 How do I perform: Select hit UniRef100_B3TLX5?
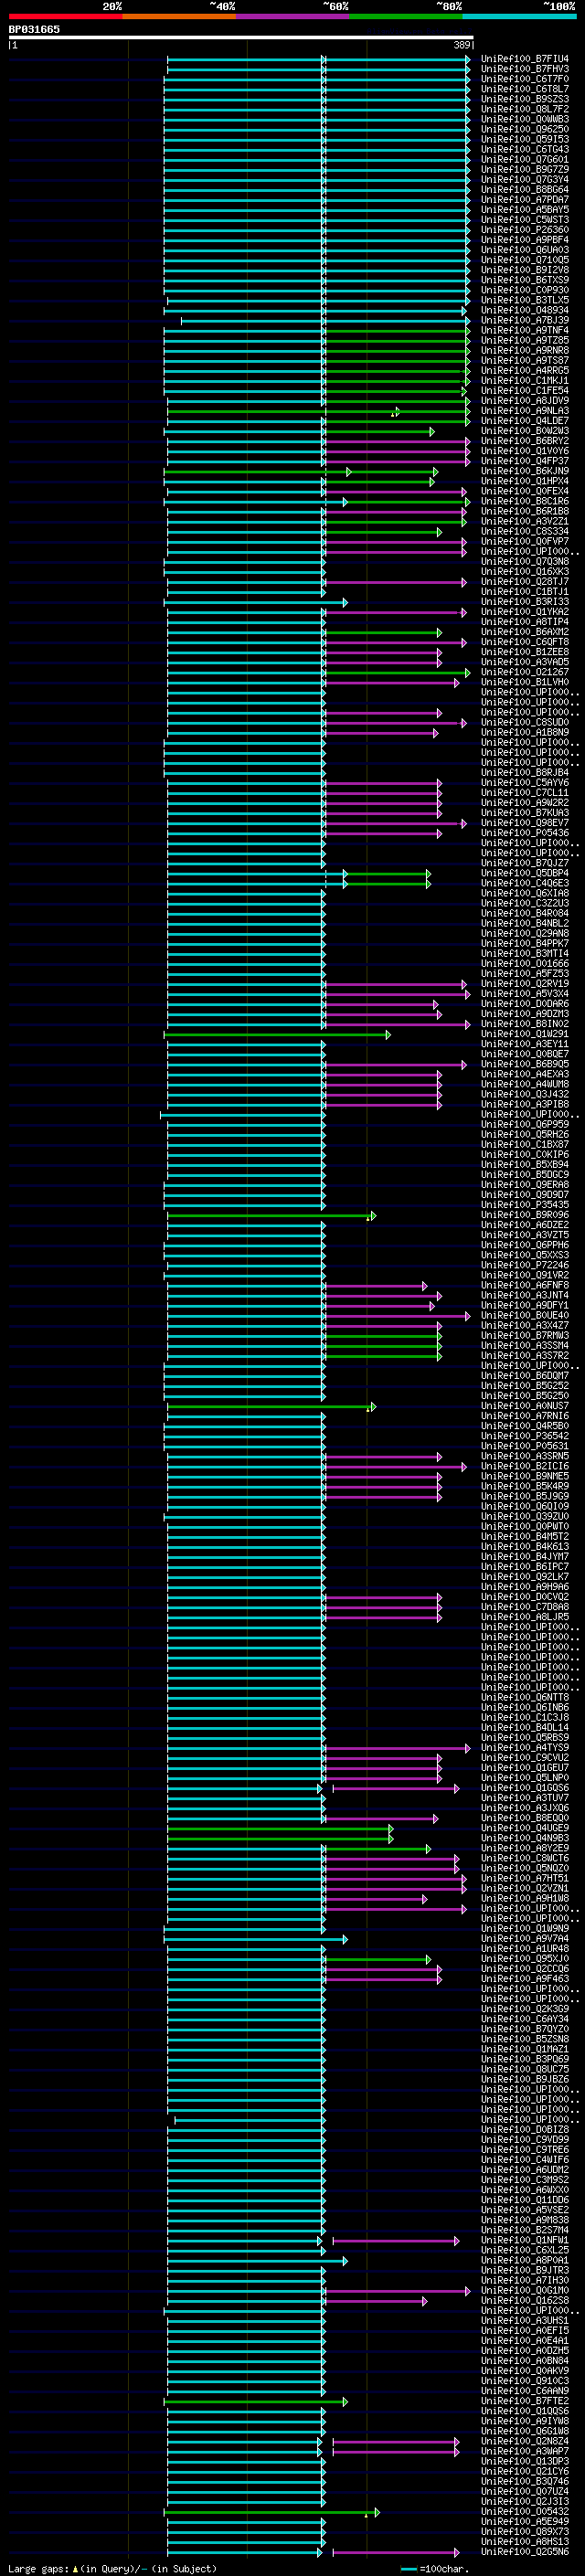pos(524,300)
